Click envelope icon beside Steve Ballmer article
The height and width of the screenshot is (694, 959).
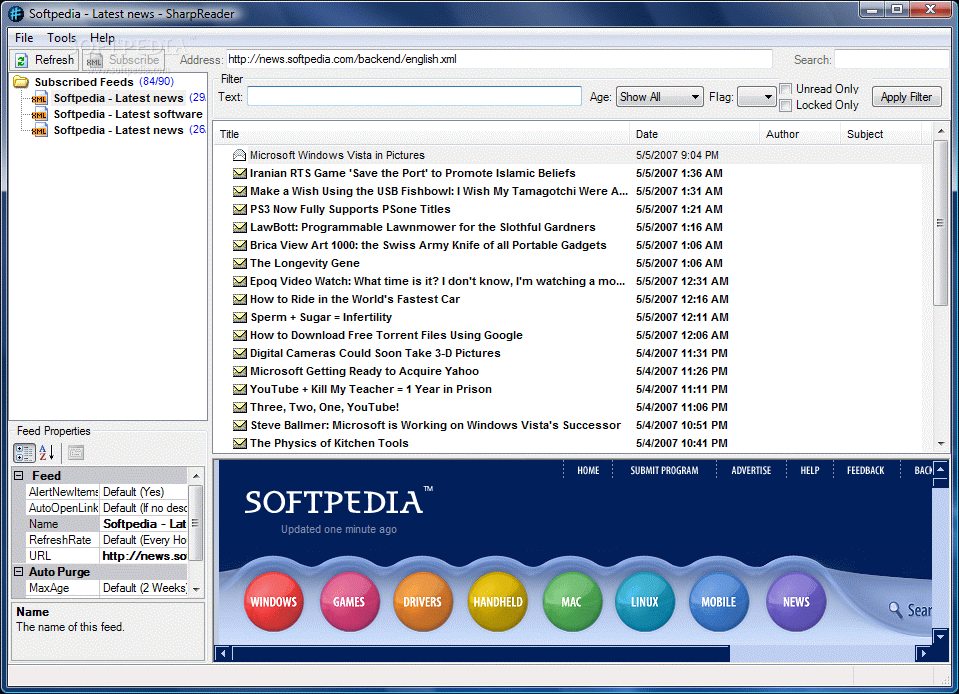[240, 426]
